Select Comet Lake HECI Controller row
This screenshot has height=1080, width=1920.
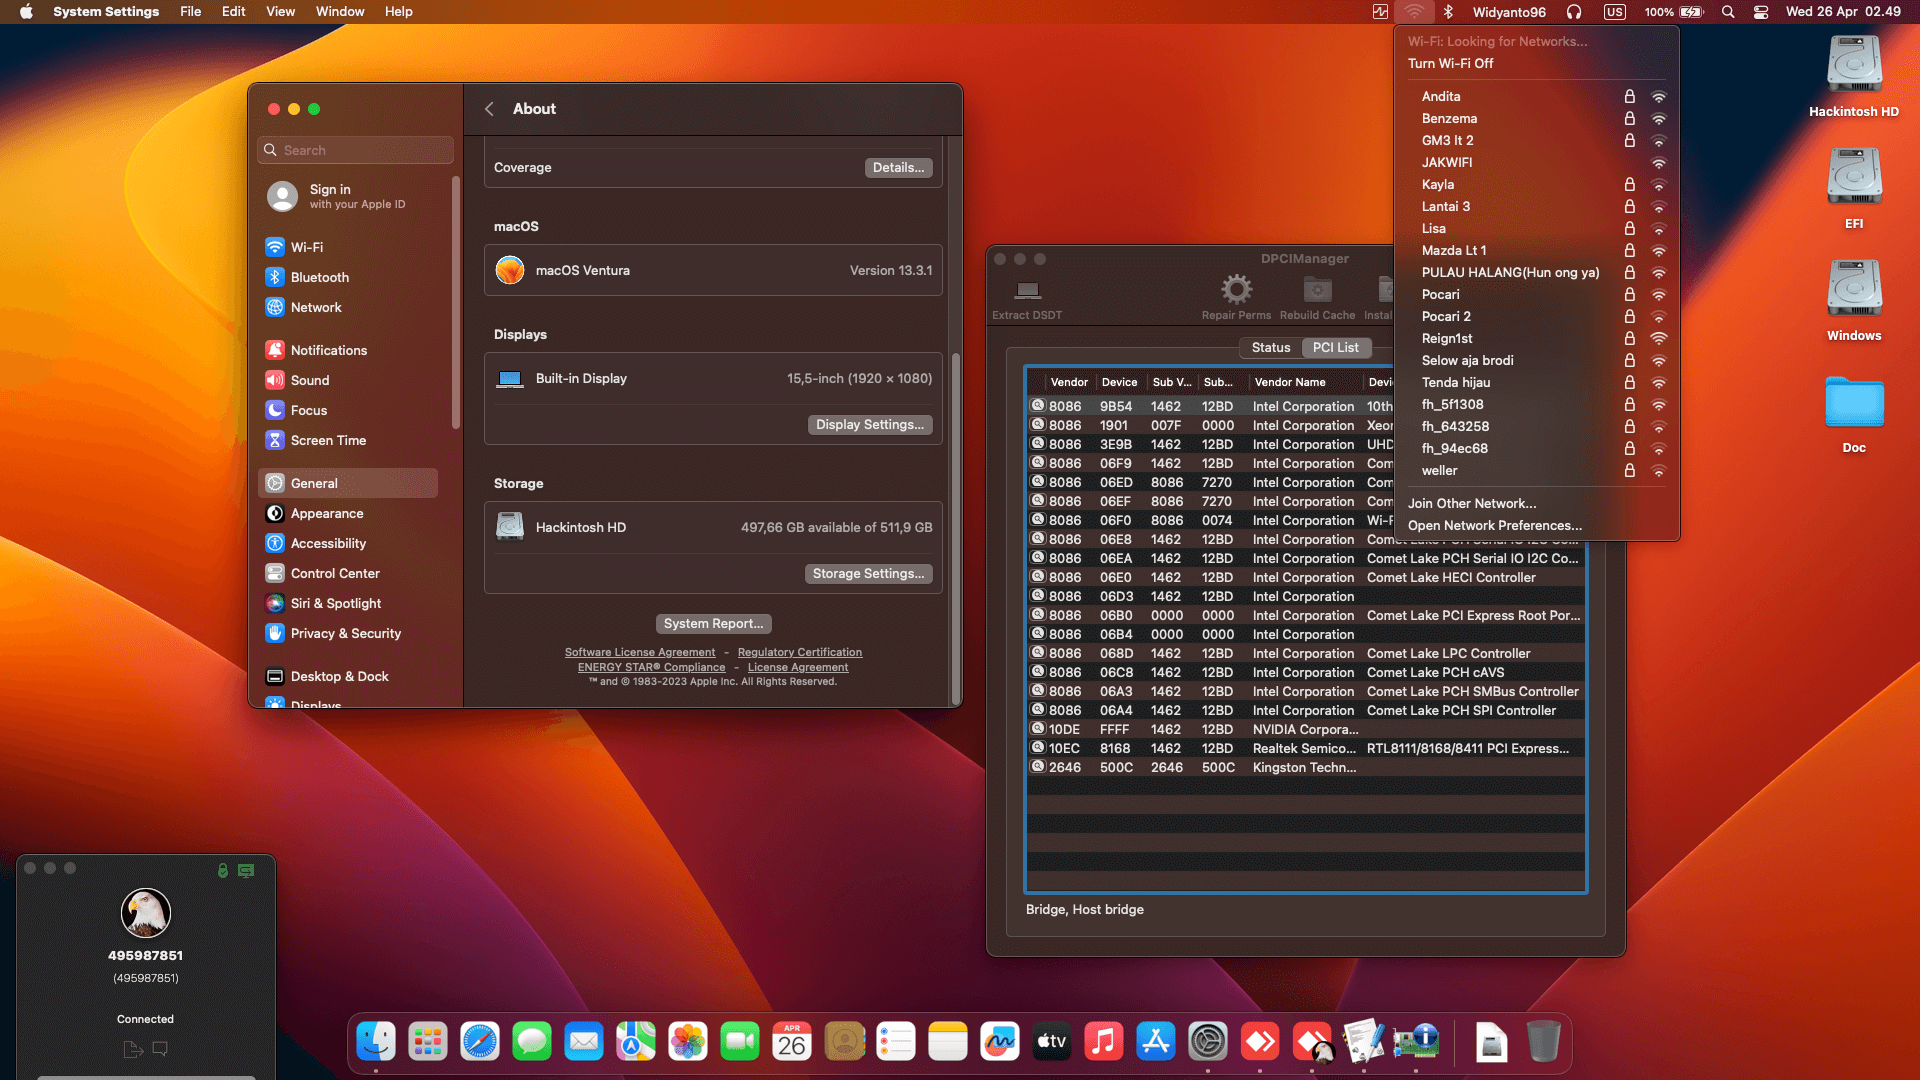click(1305, 577)
